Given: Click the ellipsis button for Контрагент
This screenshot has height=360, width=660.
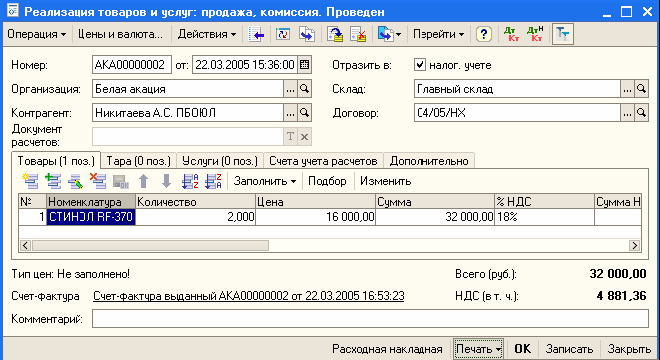Looking at the screenshot, I should tap(290, 113).
